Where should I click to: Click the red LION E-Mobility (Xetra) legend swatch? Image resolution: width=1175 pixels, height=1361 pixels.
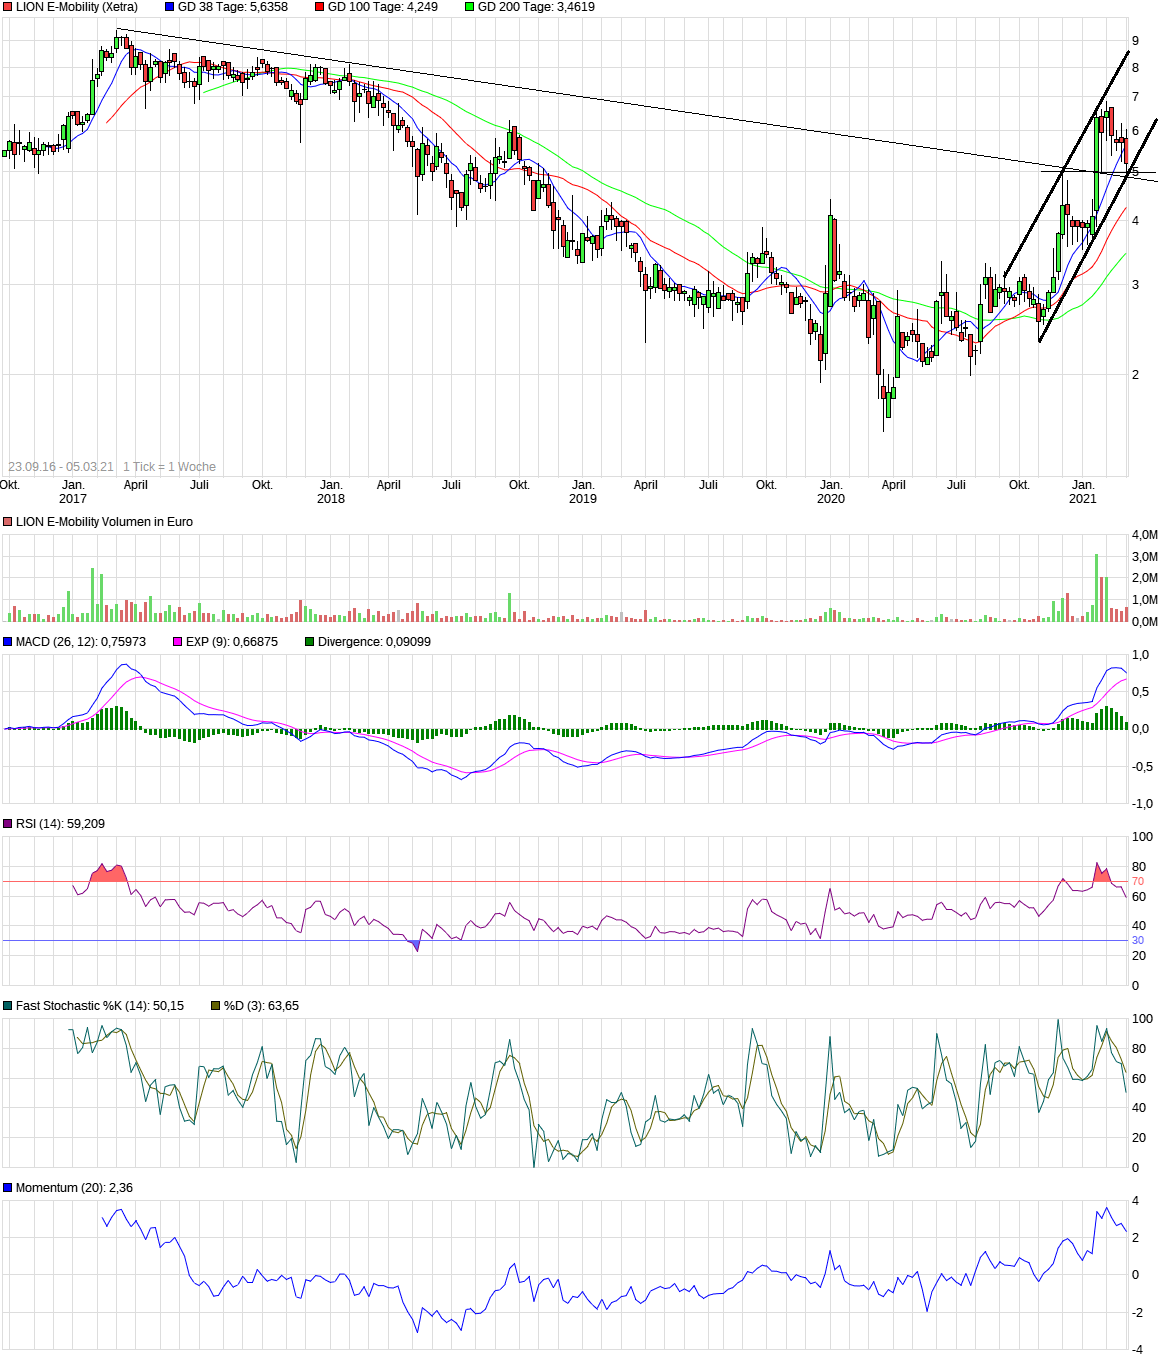(x=8, y=7)
